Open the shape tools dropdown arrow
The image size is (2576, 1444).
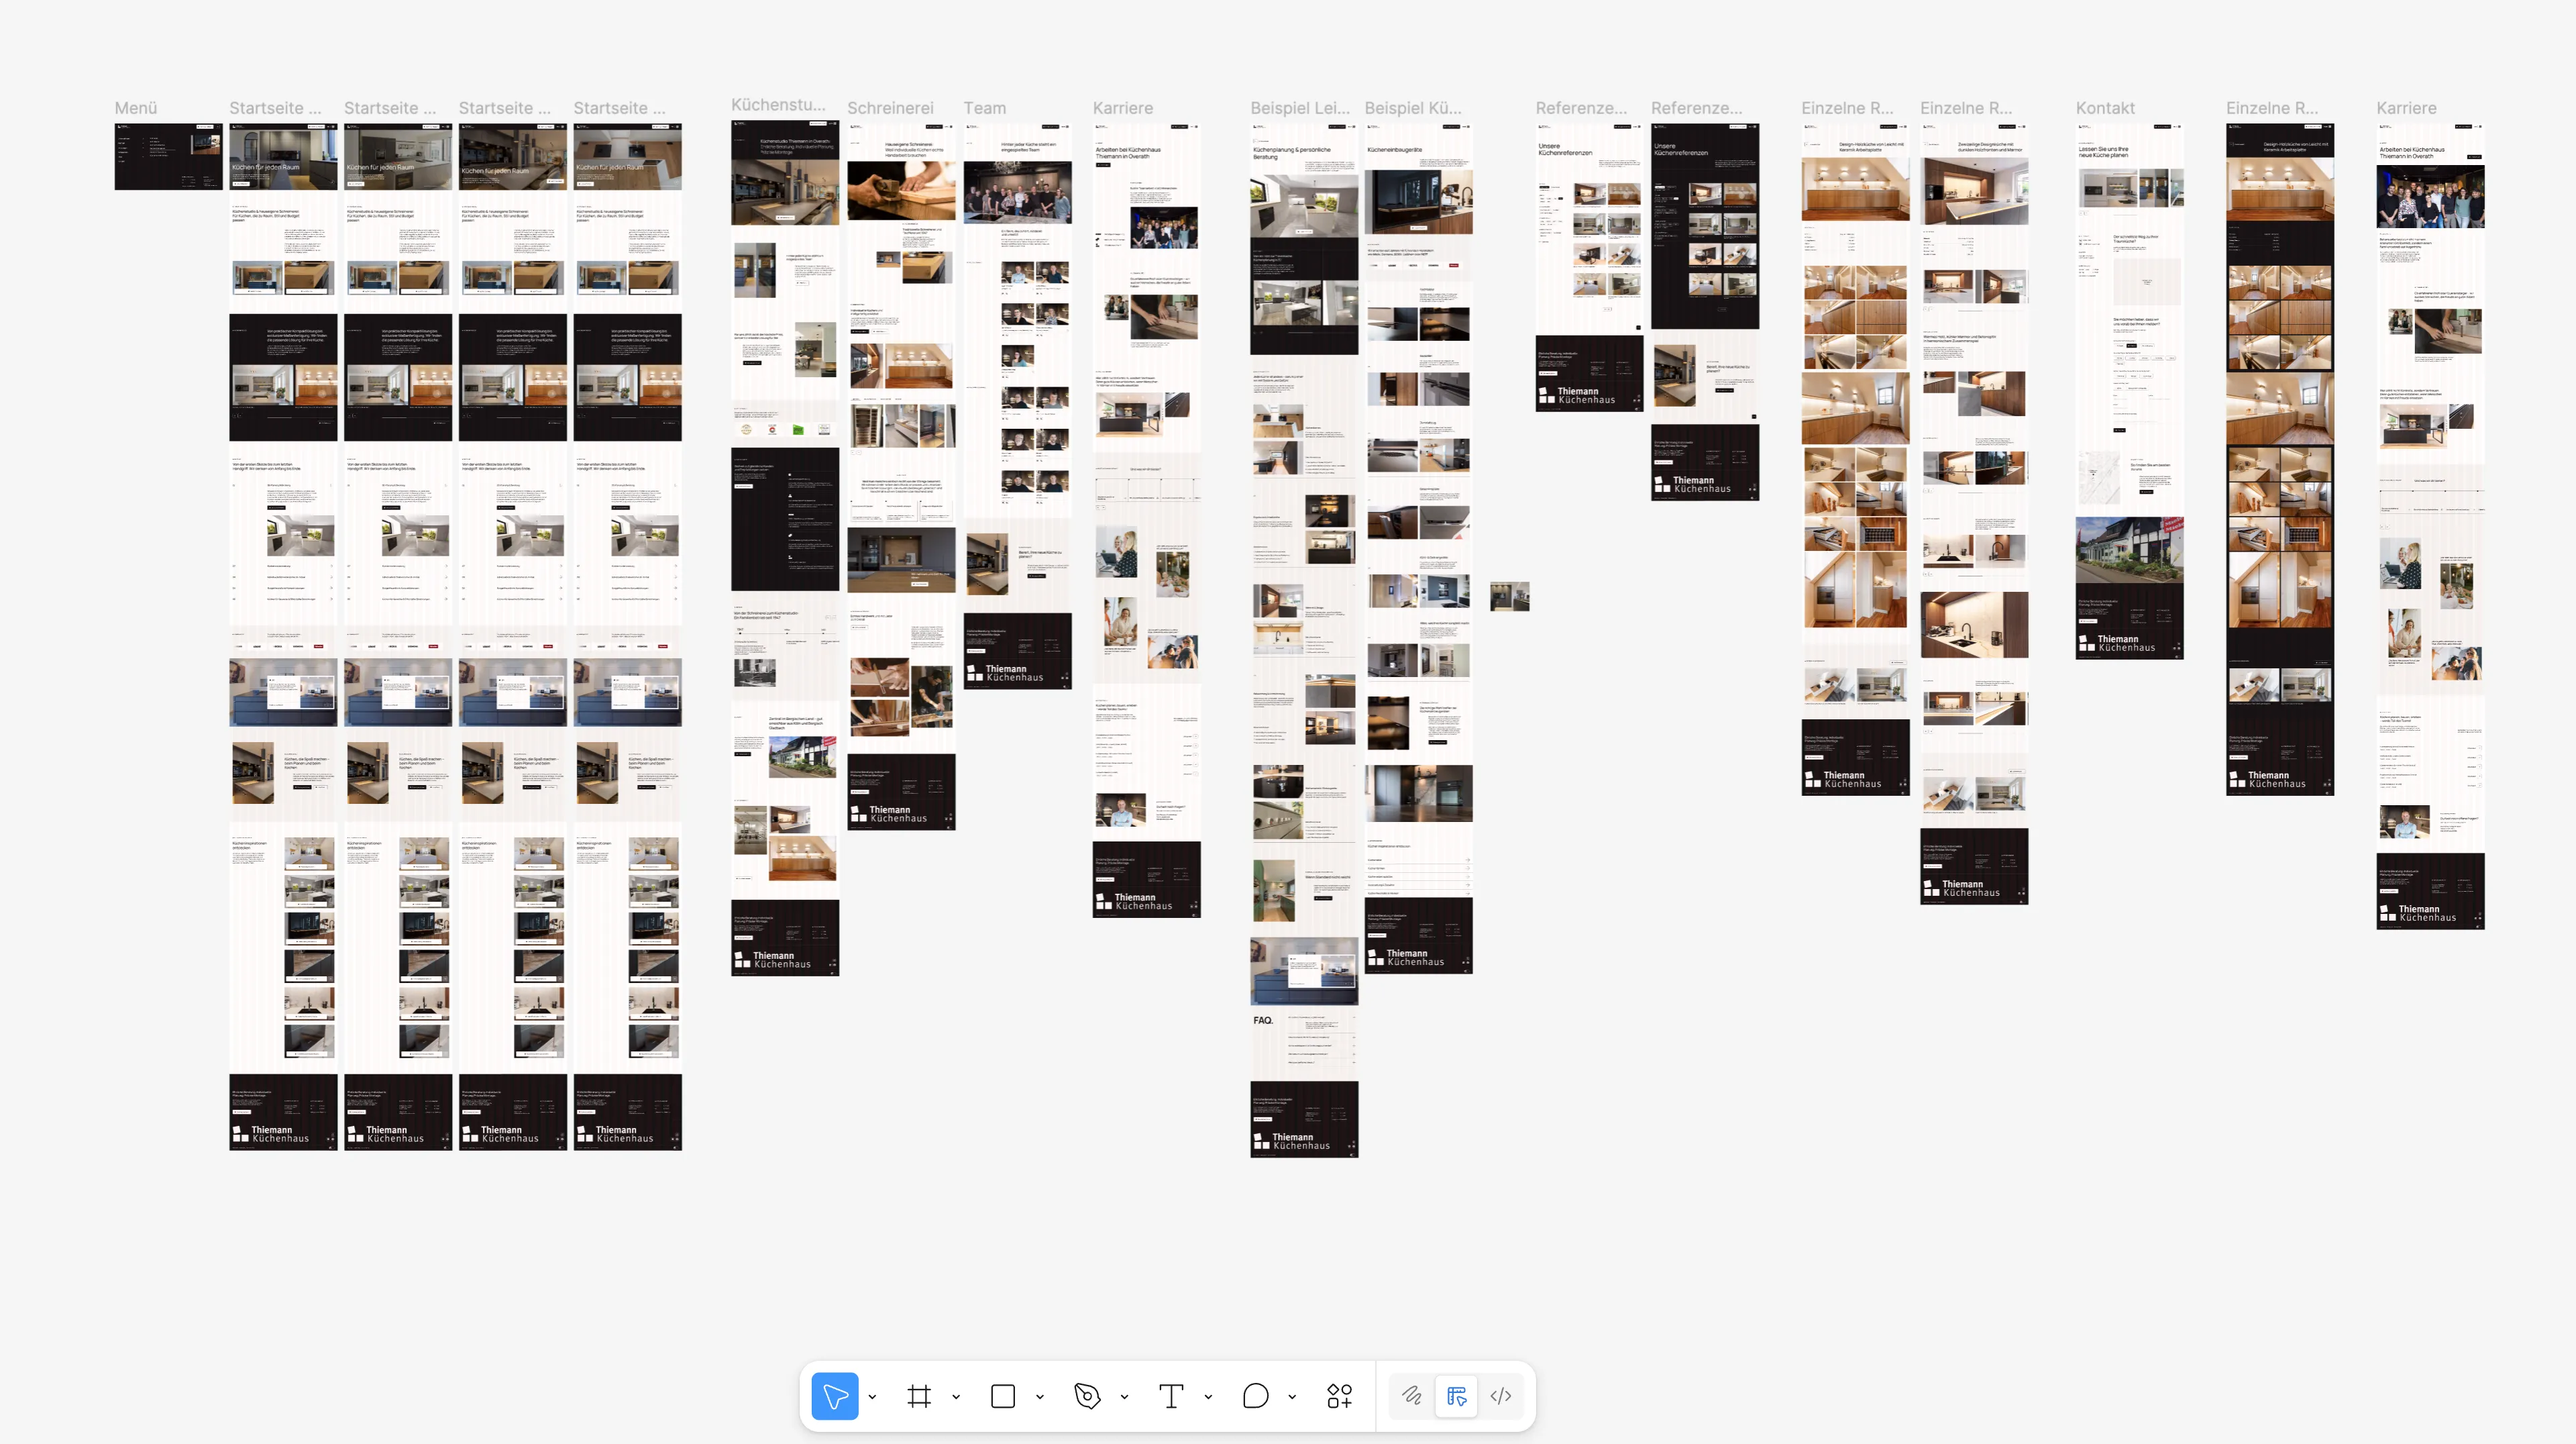click(1040, 1397)
